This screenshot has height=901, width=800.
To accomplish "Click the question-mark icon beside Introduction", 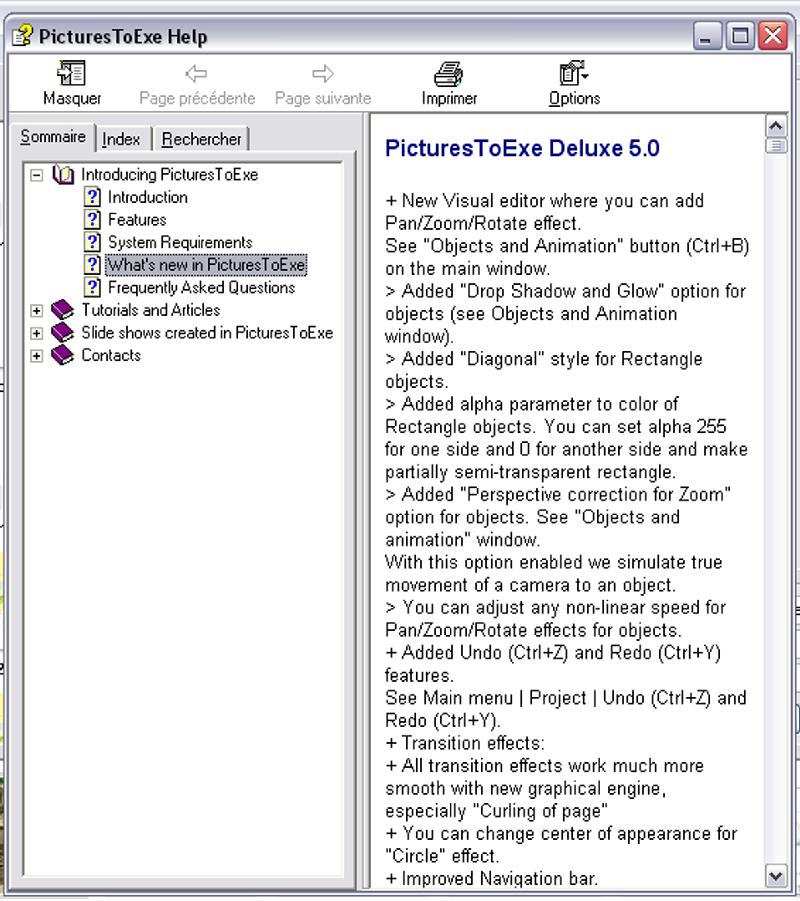I will tap(93, 197).
